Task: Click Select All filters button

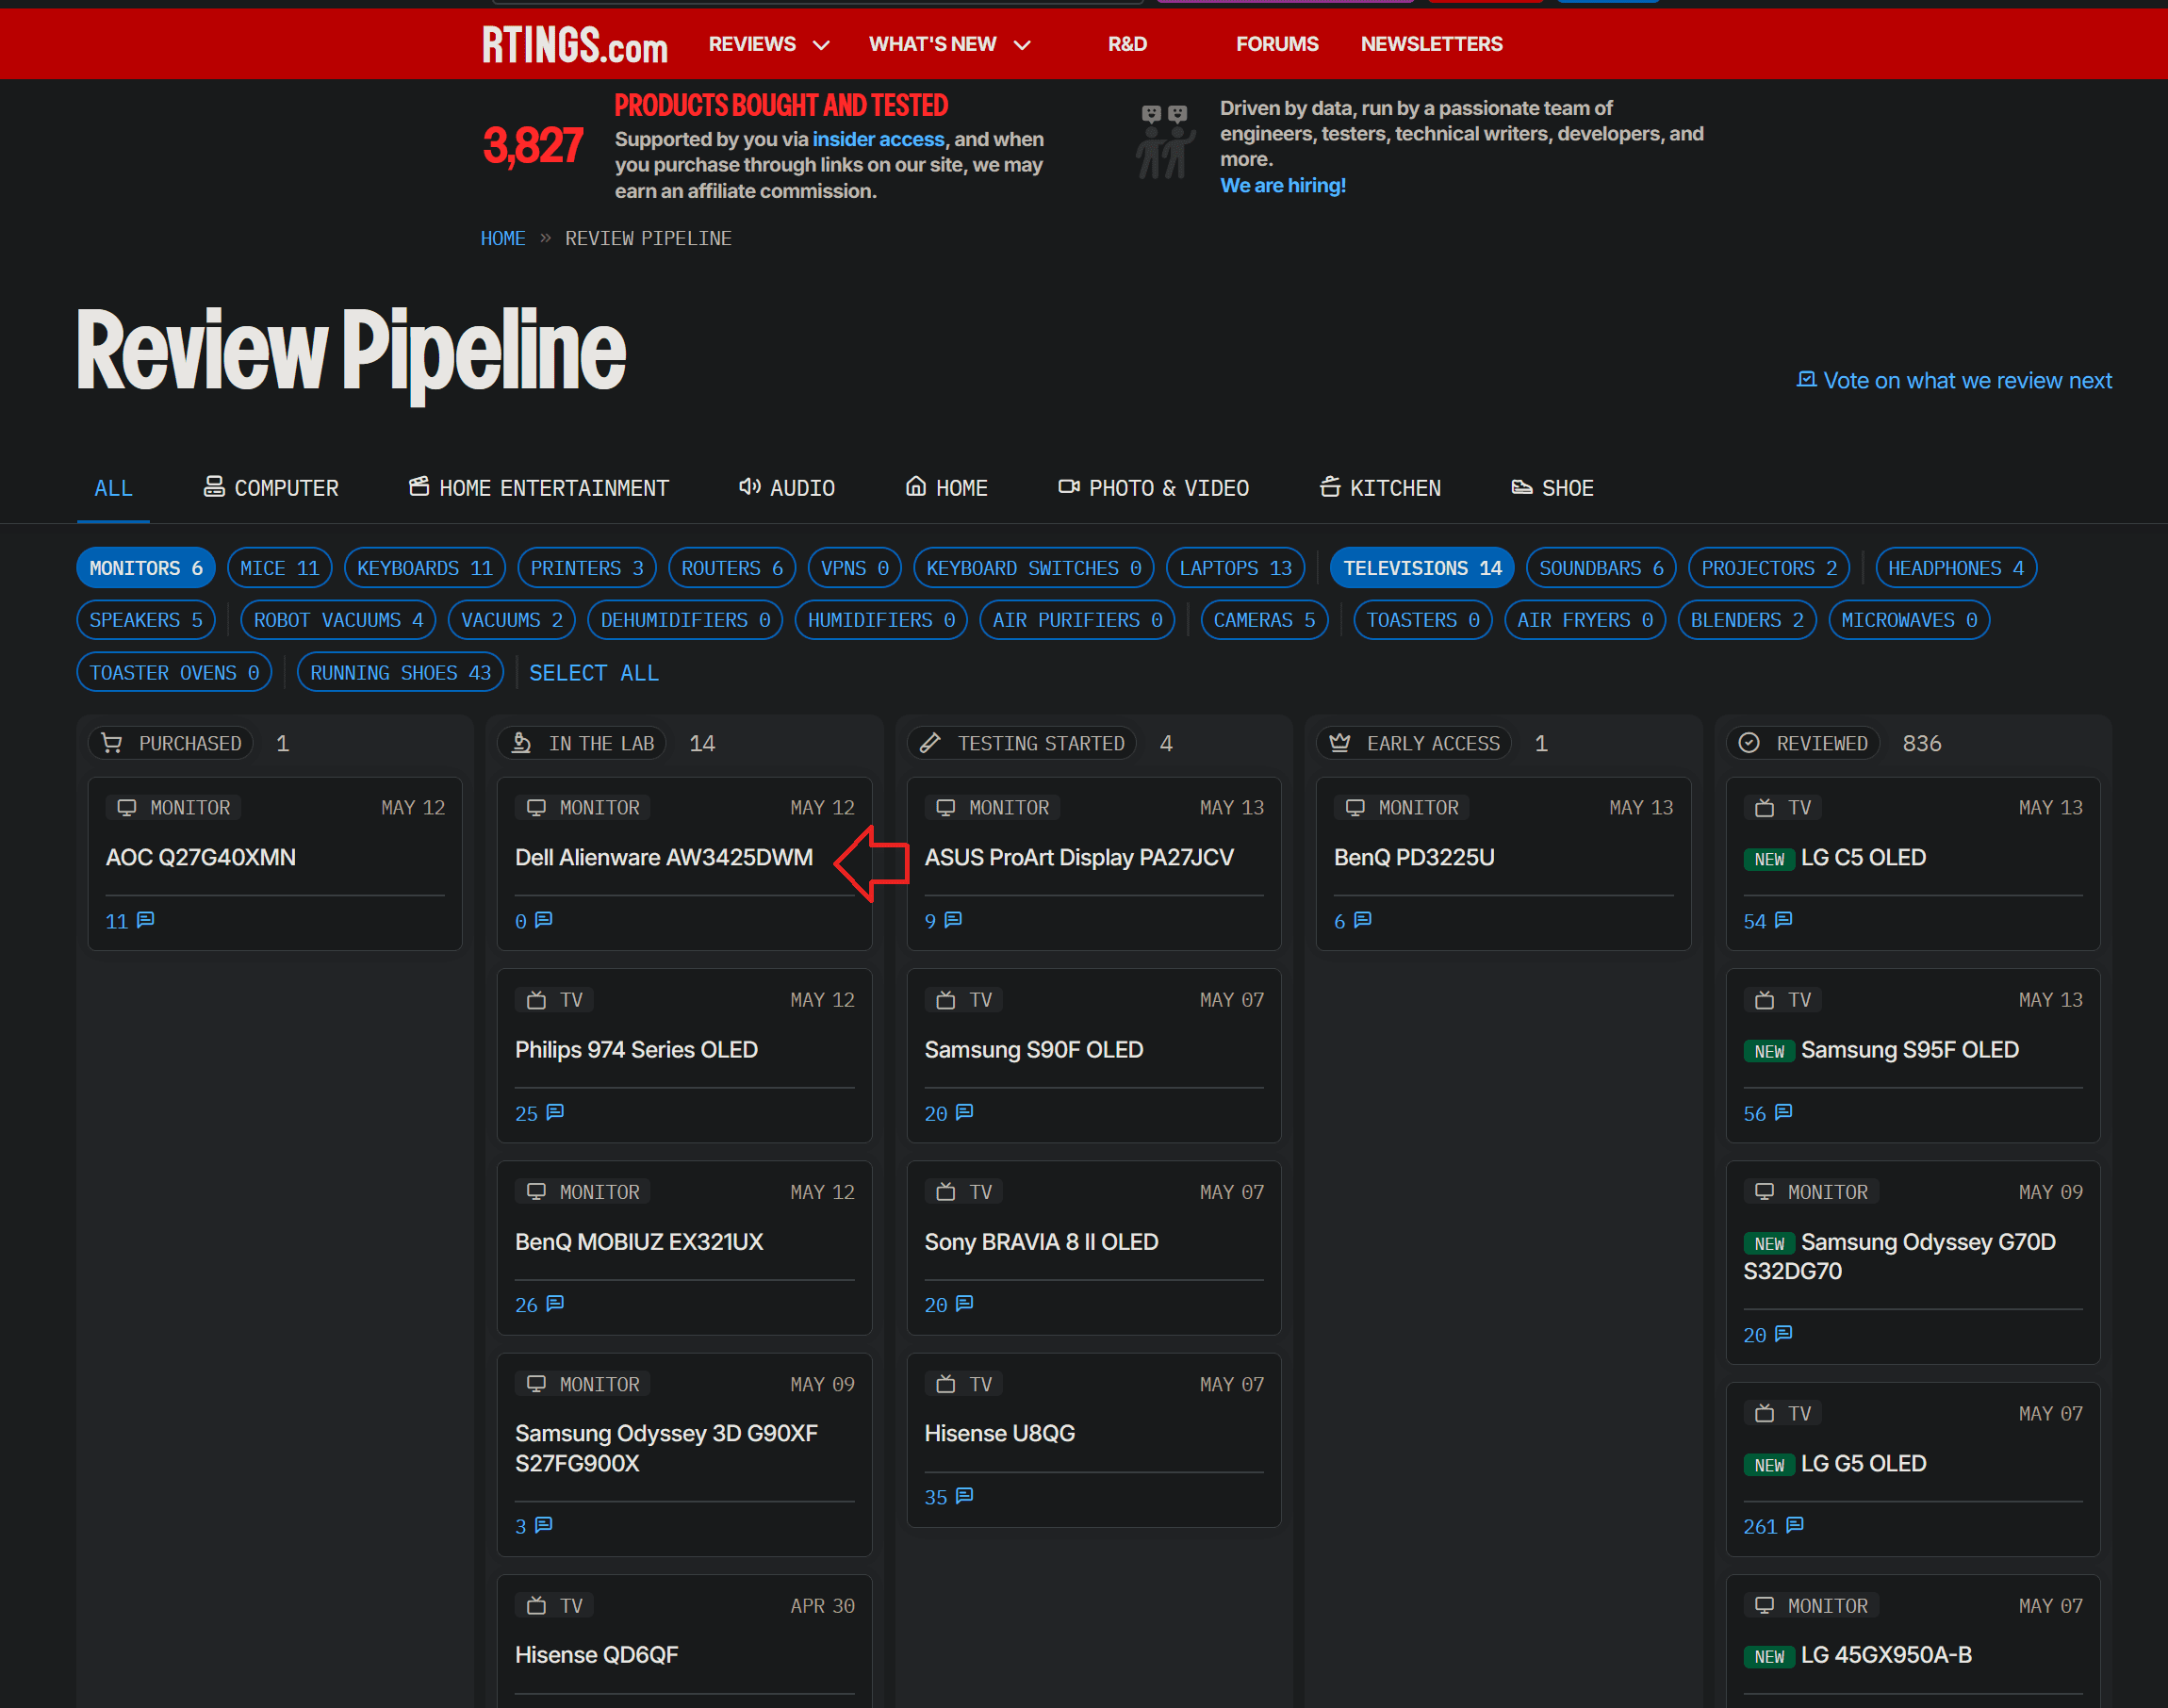Action: pos(593,673)
